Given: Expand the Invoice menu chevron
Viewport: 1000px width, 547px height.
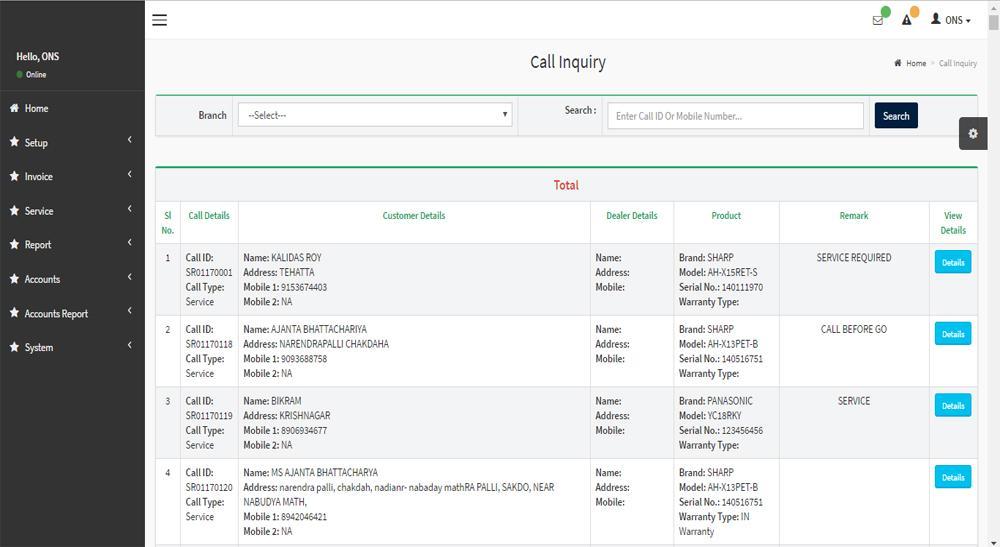Looking at the screenshot, I should [129, 174].
